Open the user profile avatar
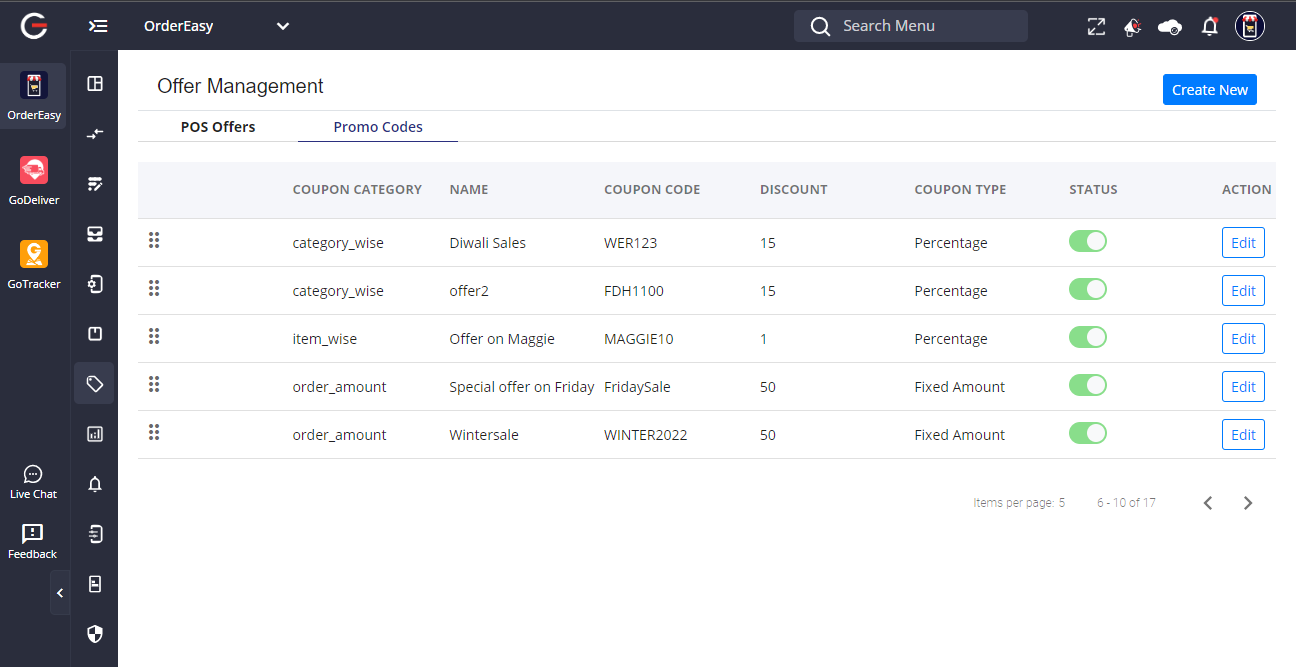 (1249, 26)
